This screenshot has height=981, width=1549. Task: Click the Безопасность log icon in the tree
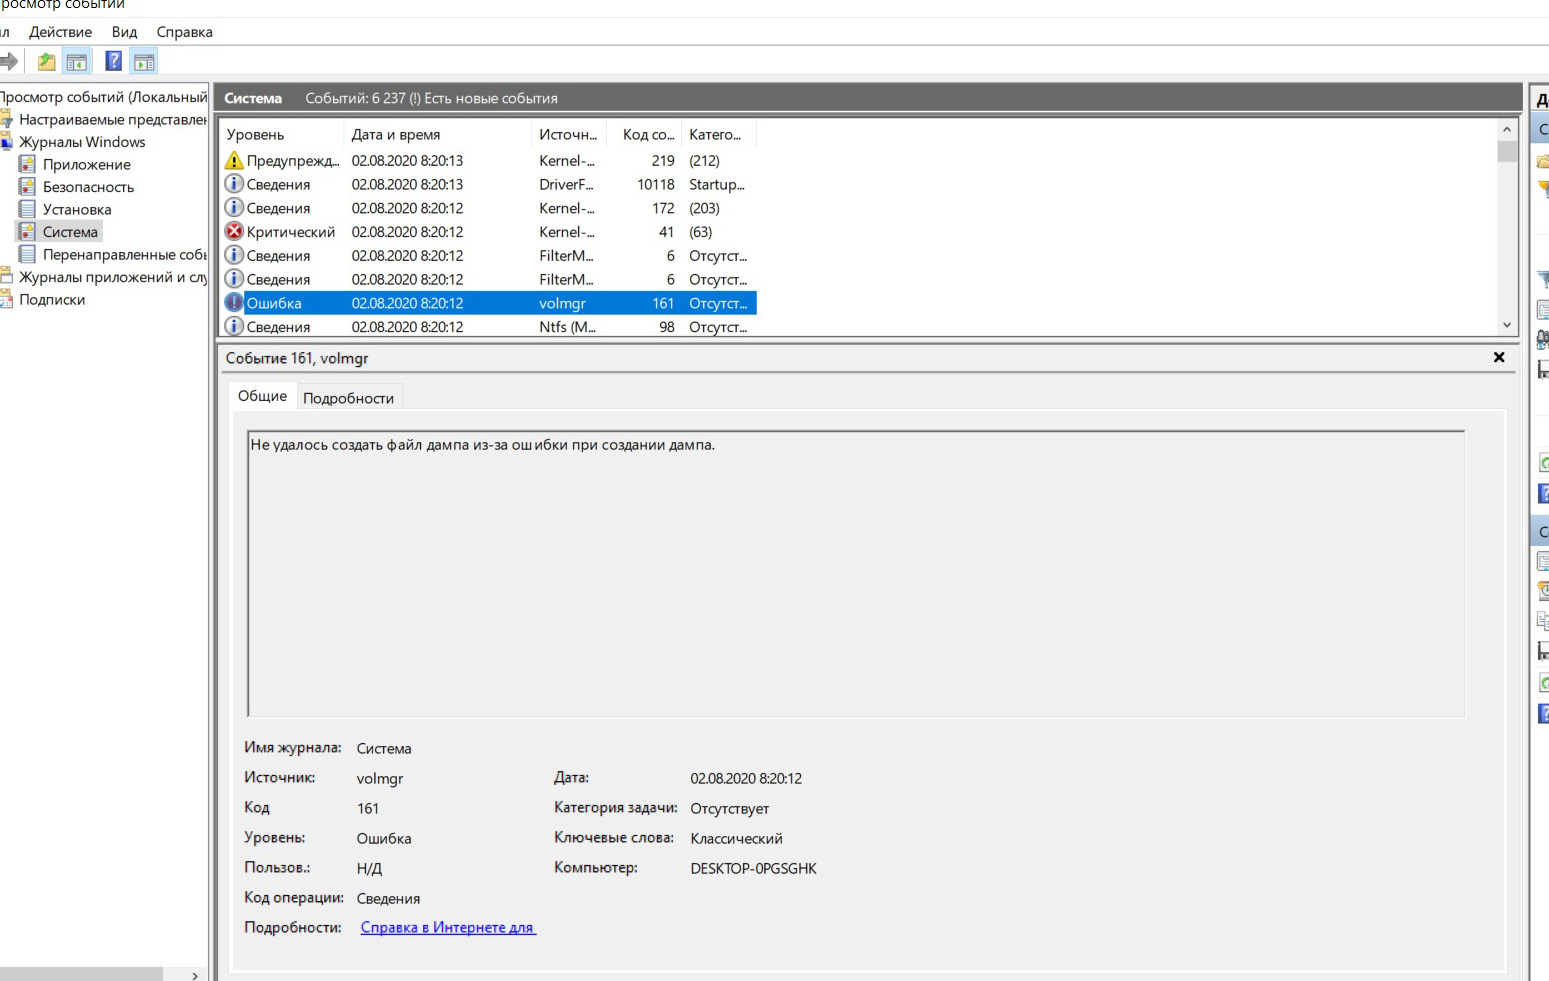pyautogui.click(x=28, y=187)
